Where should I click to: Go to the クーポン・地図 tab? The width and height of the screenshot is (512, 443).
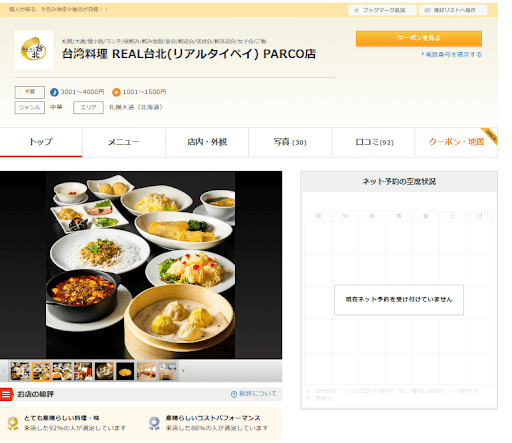tap(456, 142)
